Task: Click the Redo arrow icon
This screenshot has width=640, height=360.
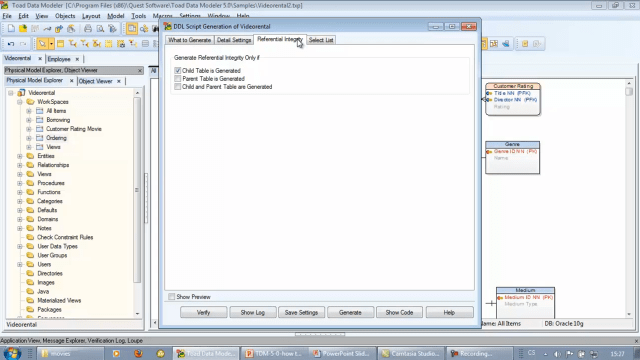Action: pos(23,44)
